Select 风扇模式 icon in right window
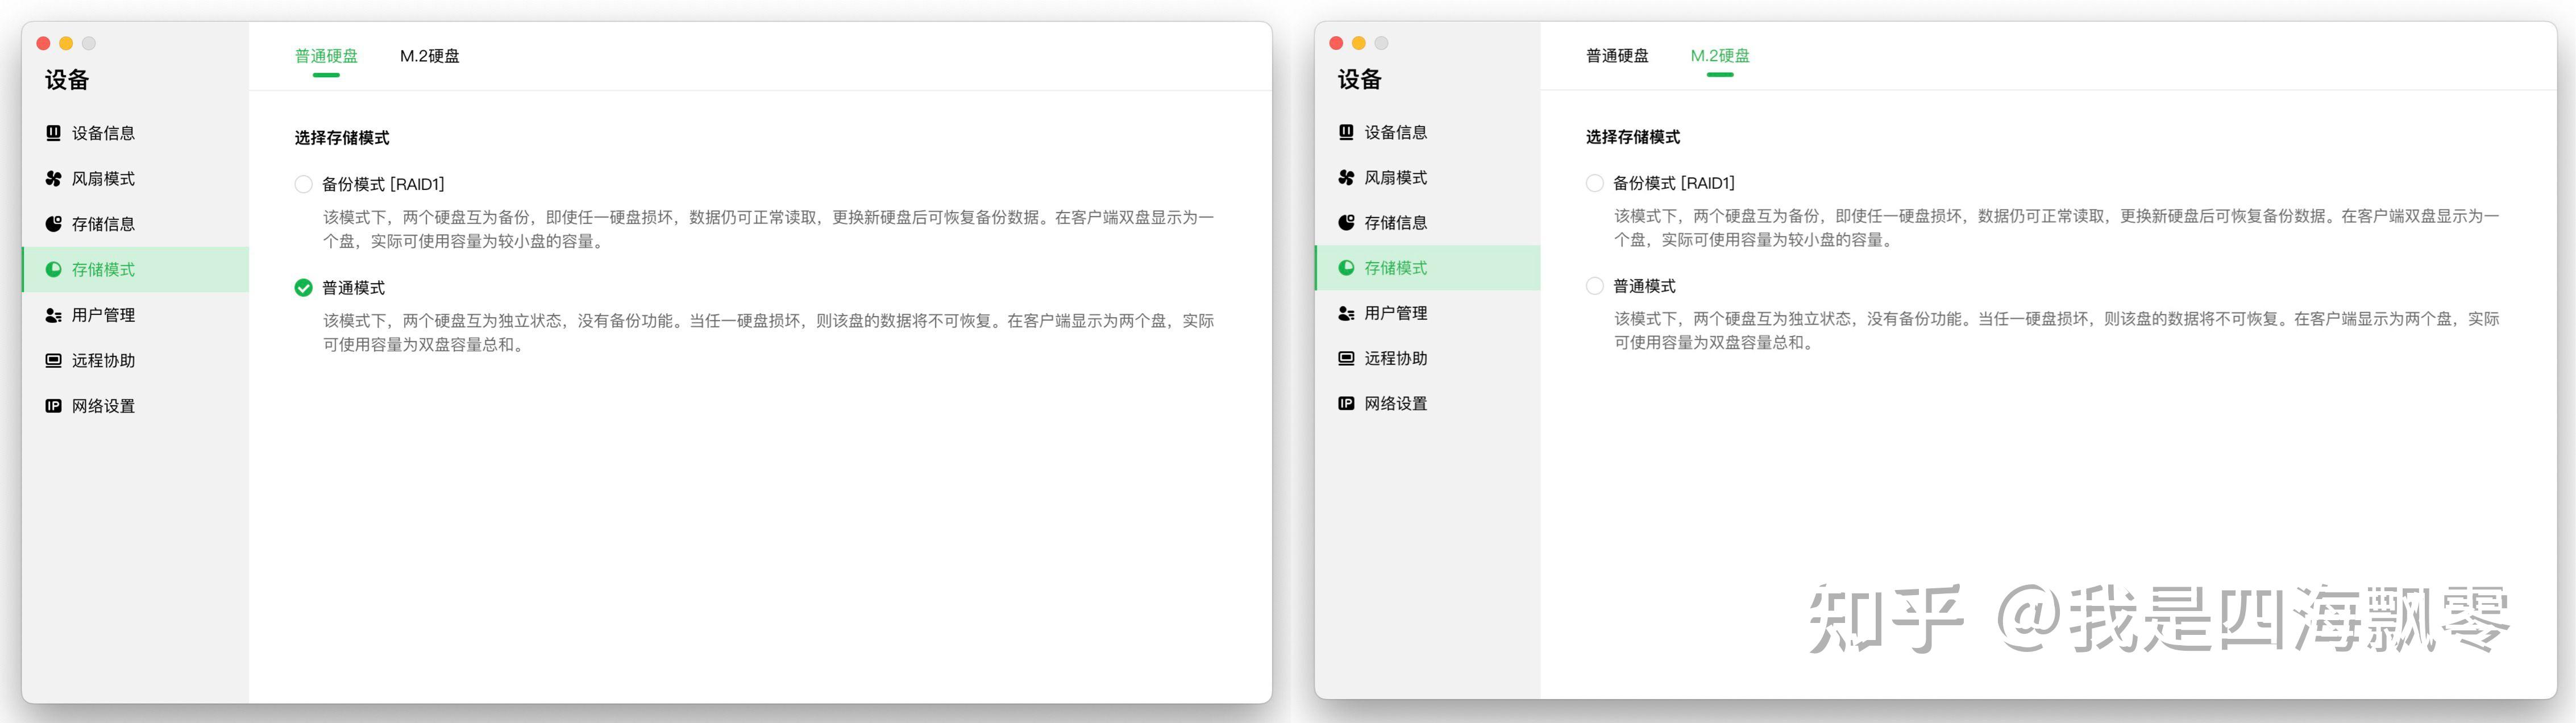Viewport: 2576px width, 723px height. point(1346,177)
